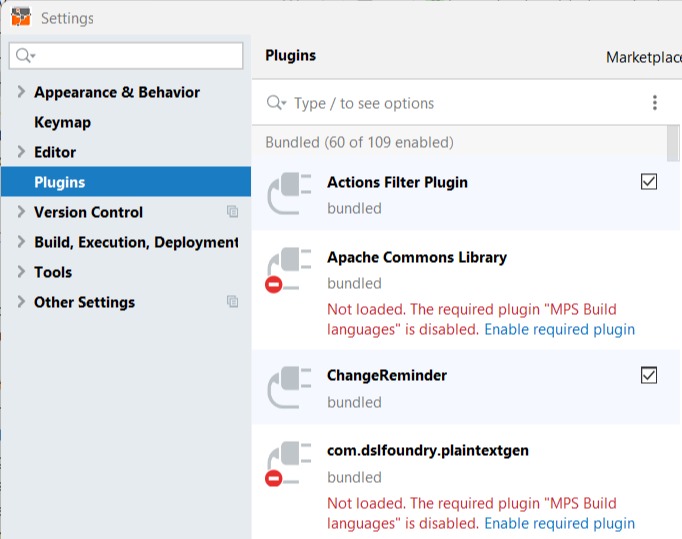Click the copy icon beside Other Settings
This screenshot has height=539, width=682.
[232, 302]
